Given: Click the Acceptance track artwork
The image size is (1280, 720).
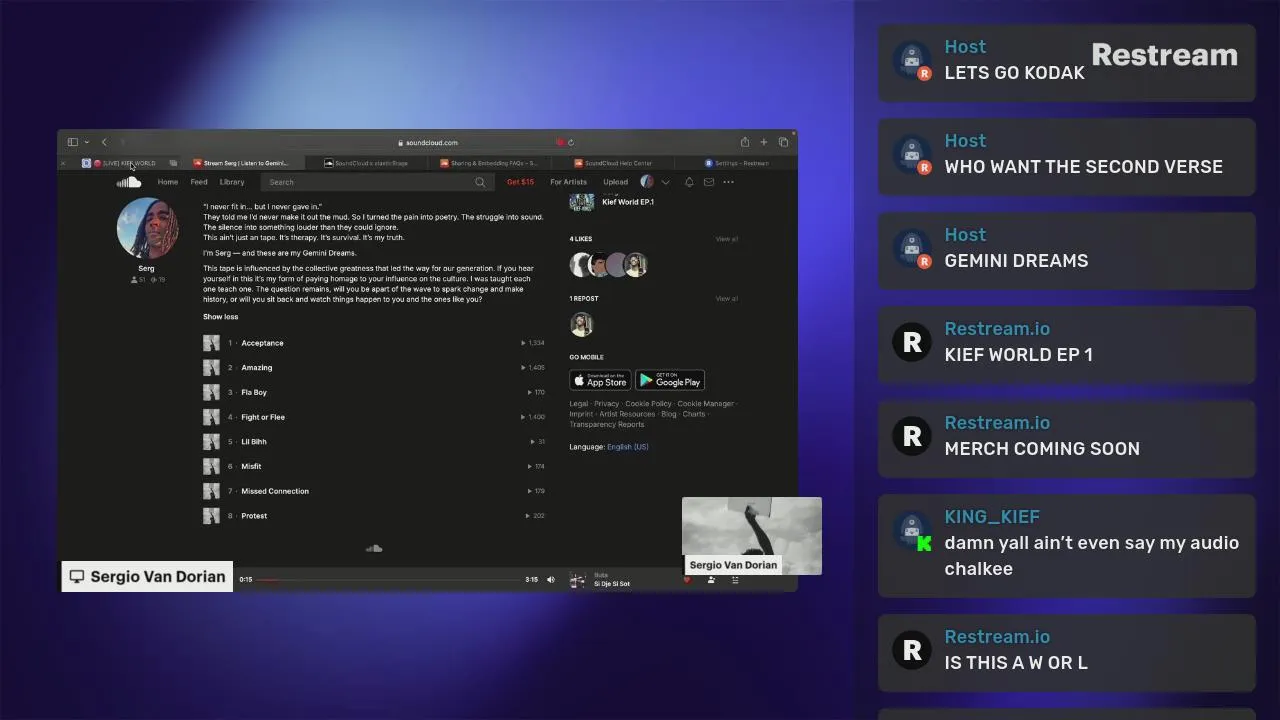Looking at the screenshot, I should tap(211, 343).
